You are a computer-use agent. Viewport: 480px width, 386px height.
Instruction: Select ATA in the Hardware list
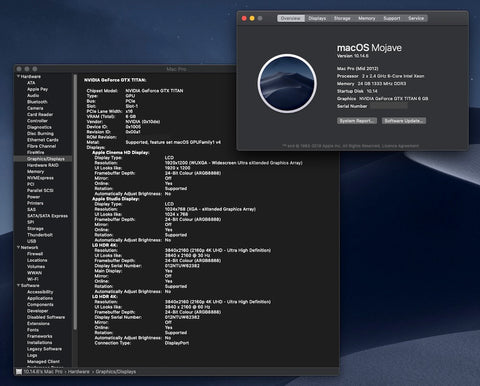(31, 83)
